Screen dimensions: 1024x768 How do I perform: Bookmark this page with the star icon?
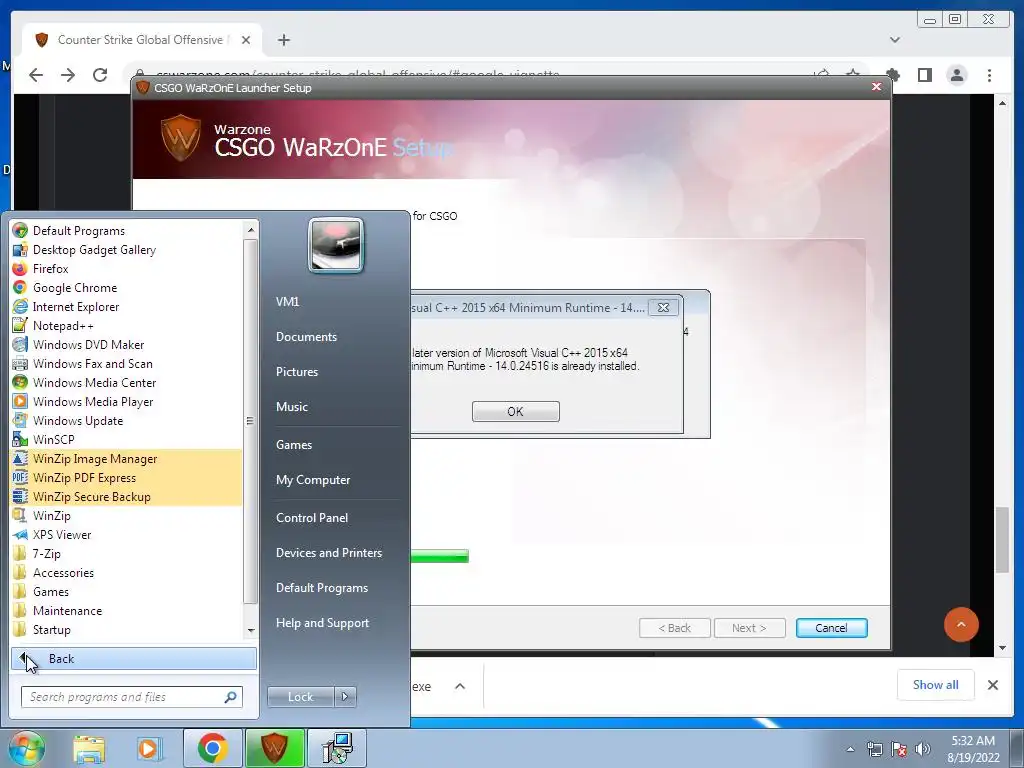853,74
